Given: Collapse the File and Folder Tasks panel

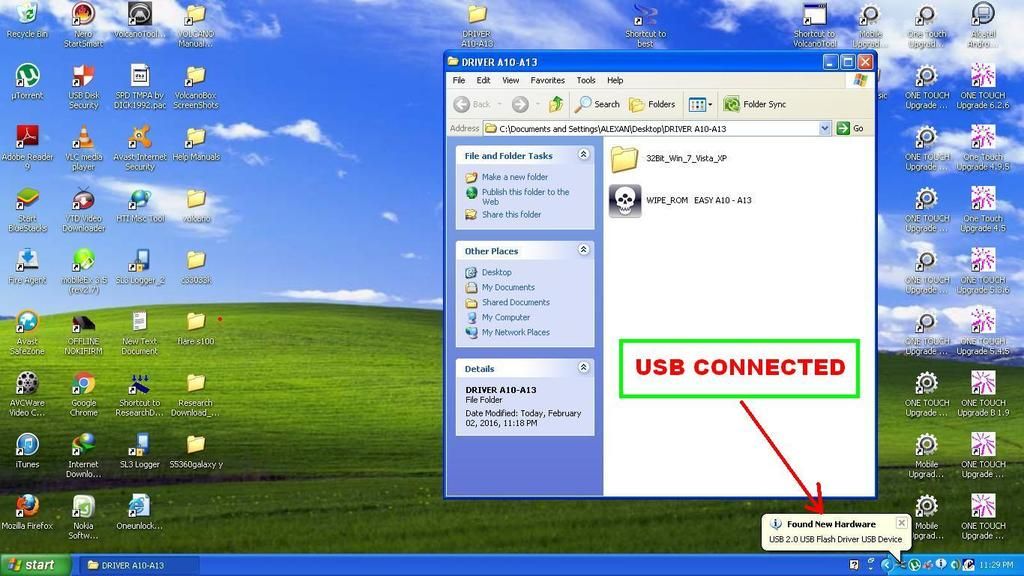Looking at the screenshot, I should pos(583,156).
